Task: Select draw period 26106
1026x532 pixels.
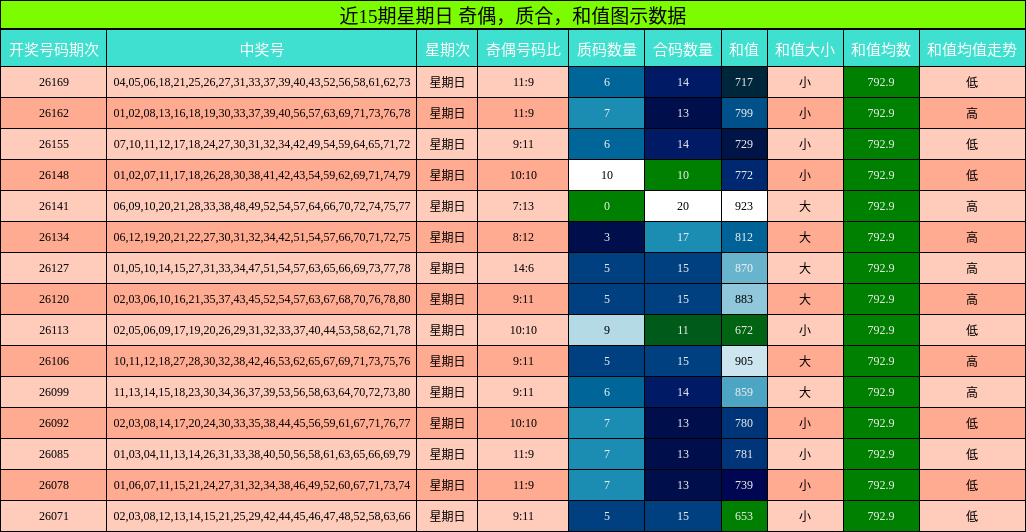Action: point(54,361)
